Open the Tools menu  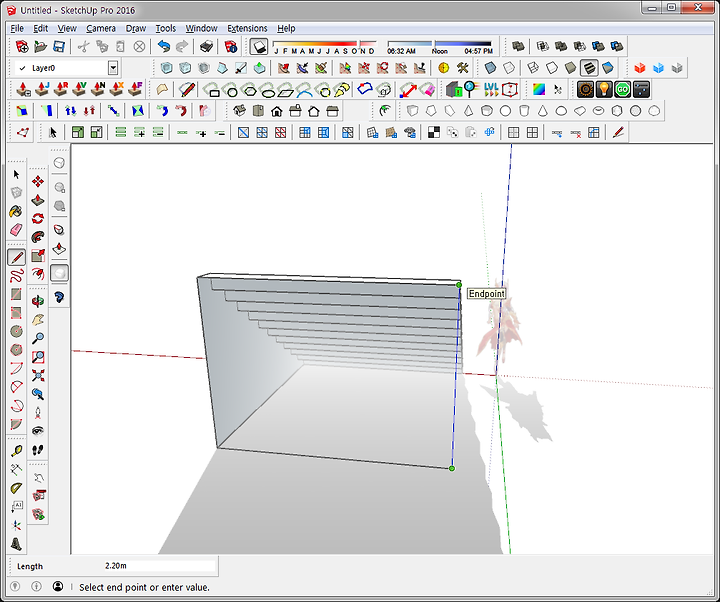(165, 28)
